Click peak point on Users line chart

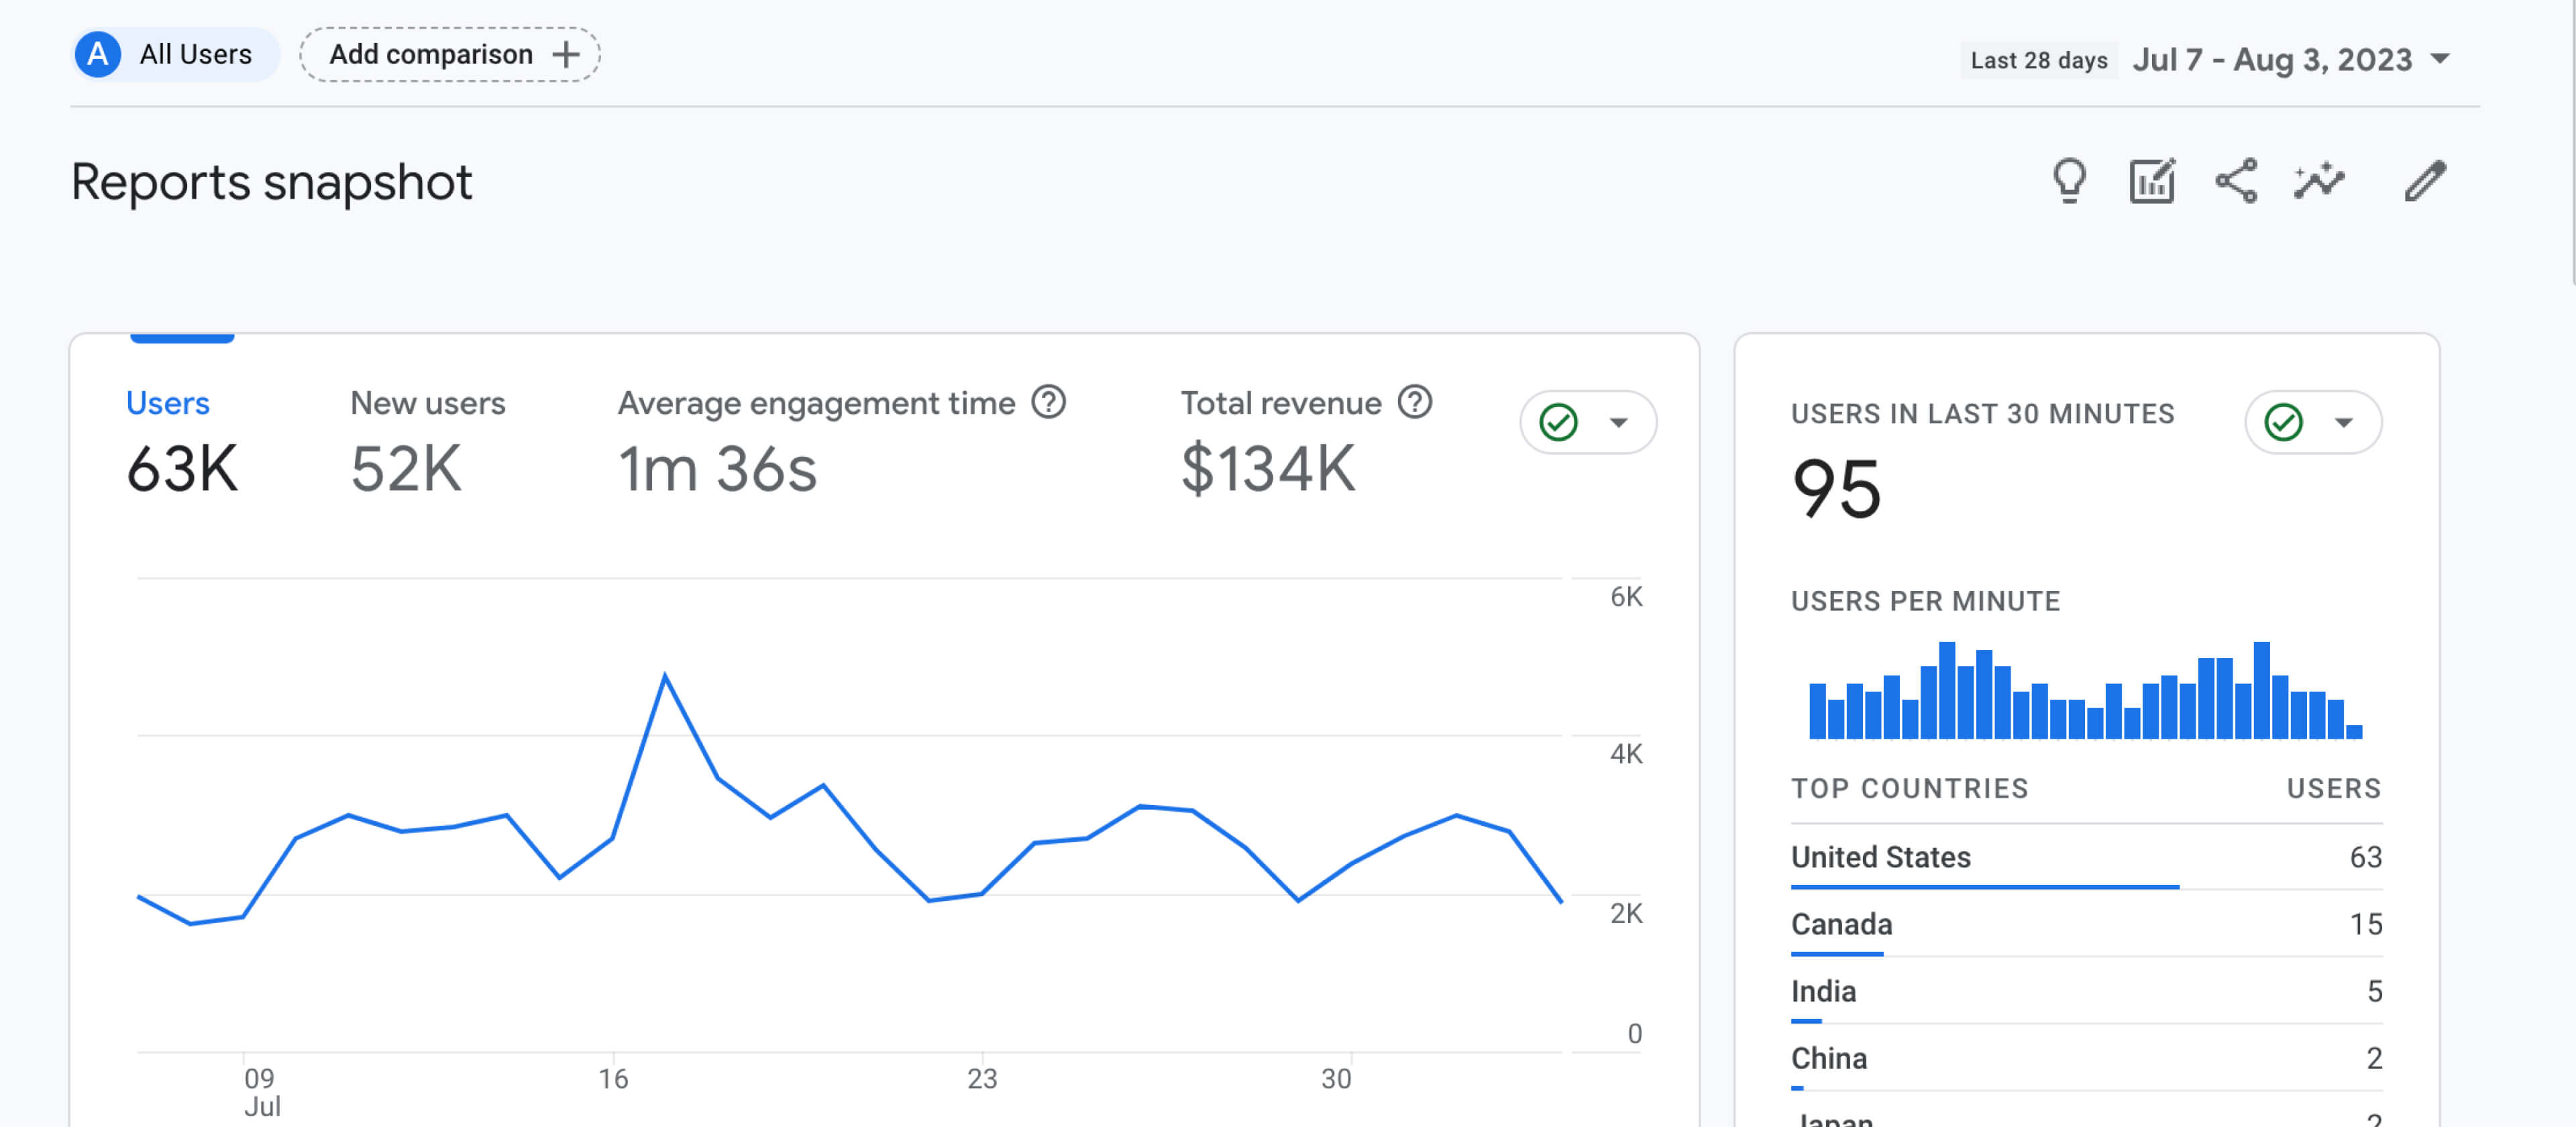click(x=665, y=676)
